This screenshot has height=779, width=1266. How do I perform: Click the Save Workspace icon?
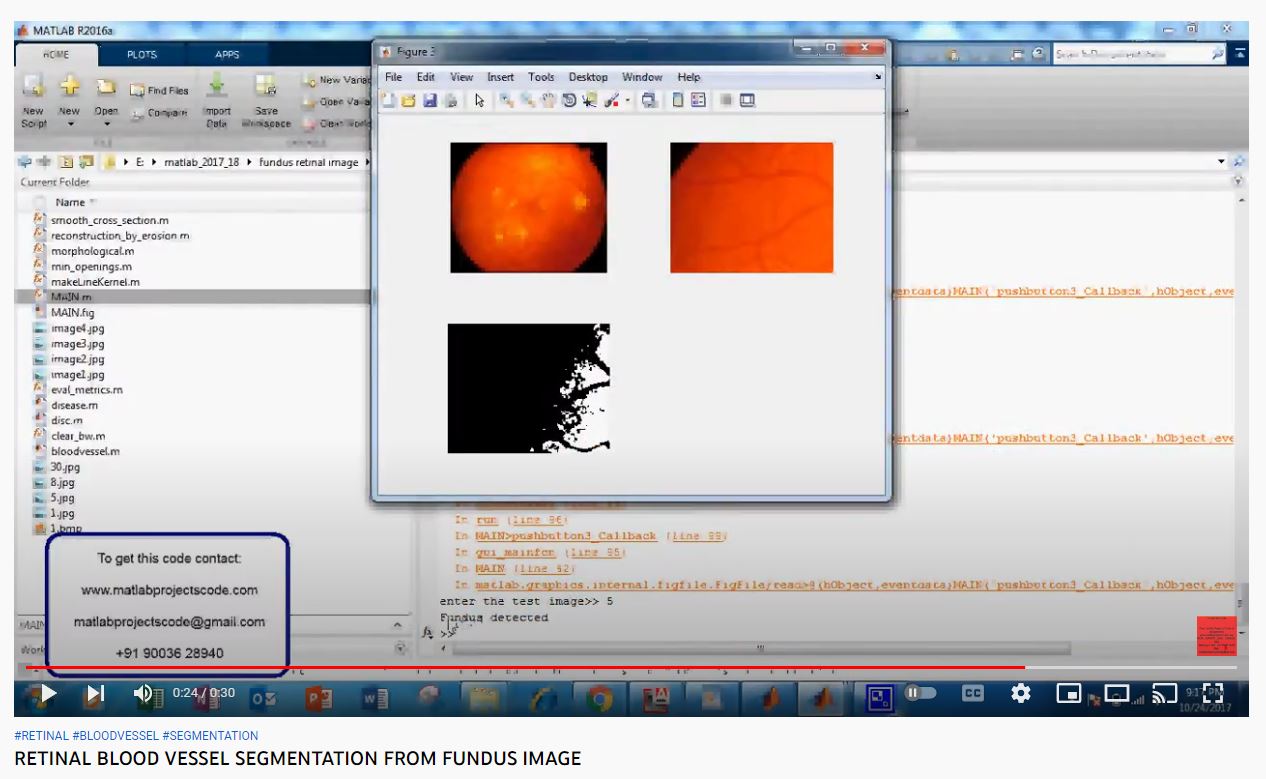point(265,86)
